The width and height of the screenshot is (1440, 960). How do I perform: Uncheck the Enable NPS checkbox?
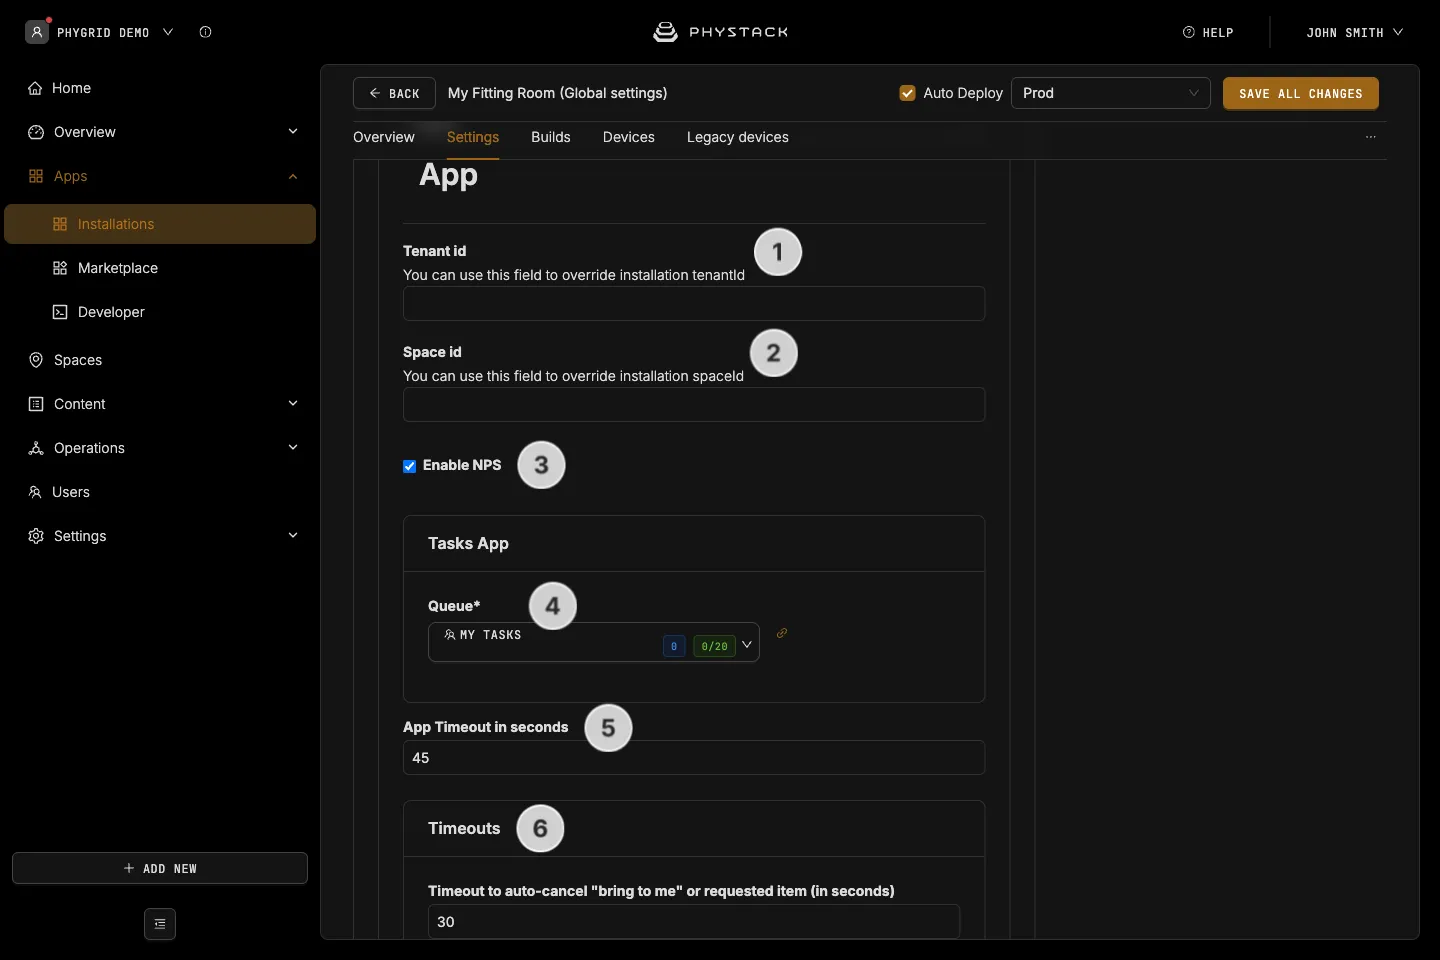(x=410, y=466)
